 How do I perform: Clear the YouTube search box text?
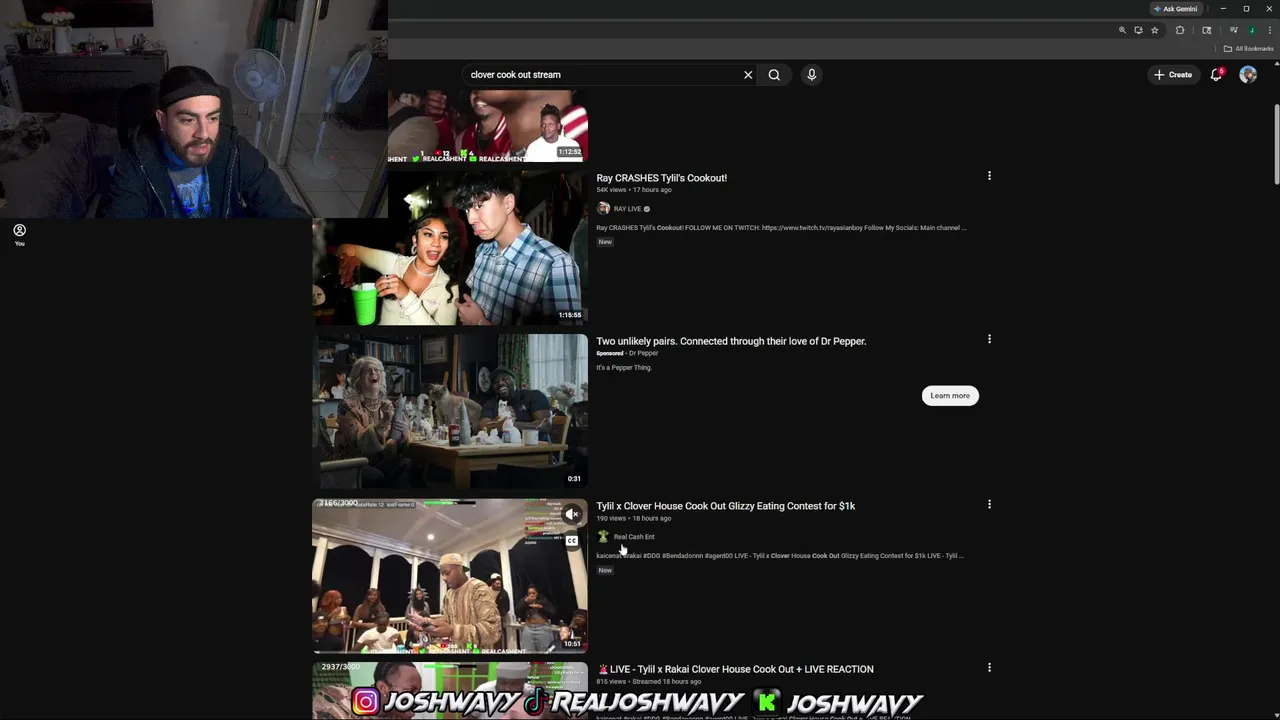pyautogui.click(x=748, y=75)
